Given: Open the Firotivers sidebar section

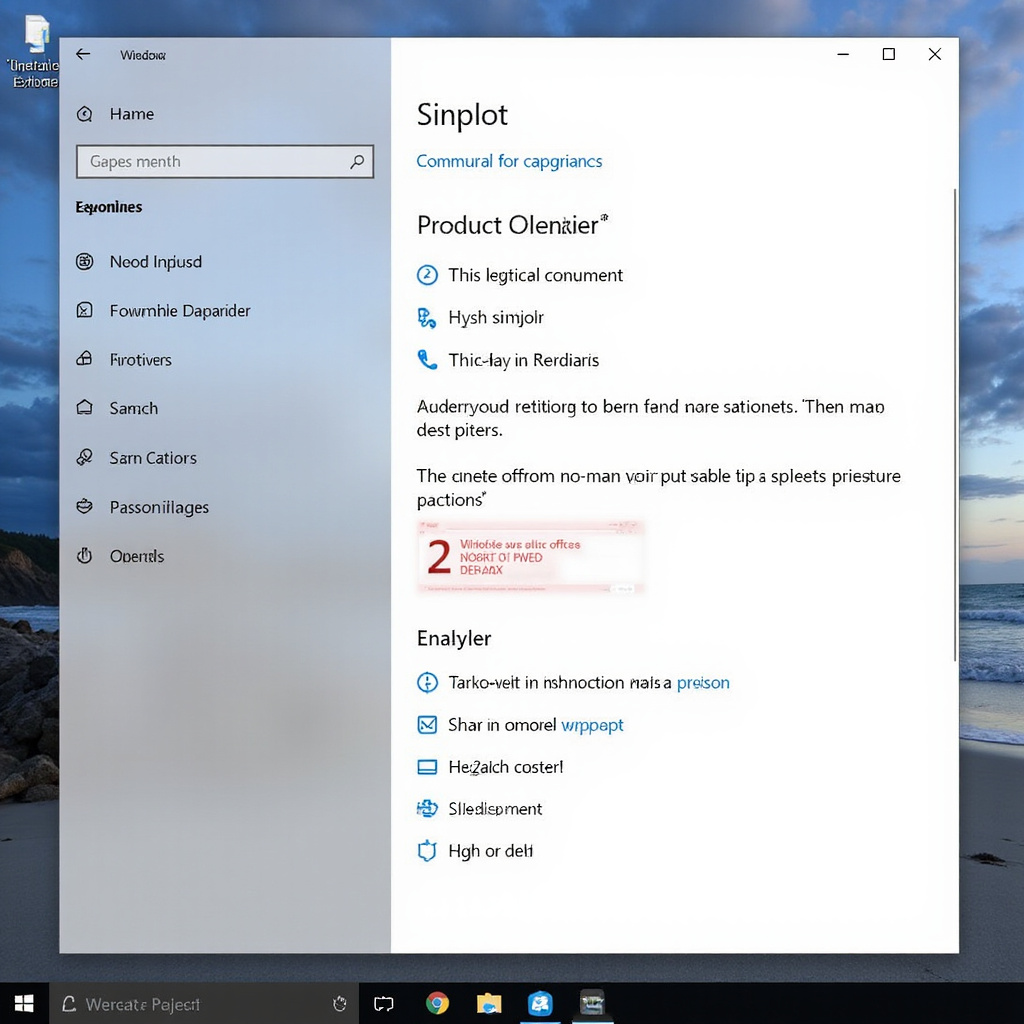Looking at the screenshot, I should [x=140, y=360].
